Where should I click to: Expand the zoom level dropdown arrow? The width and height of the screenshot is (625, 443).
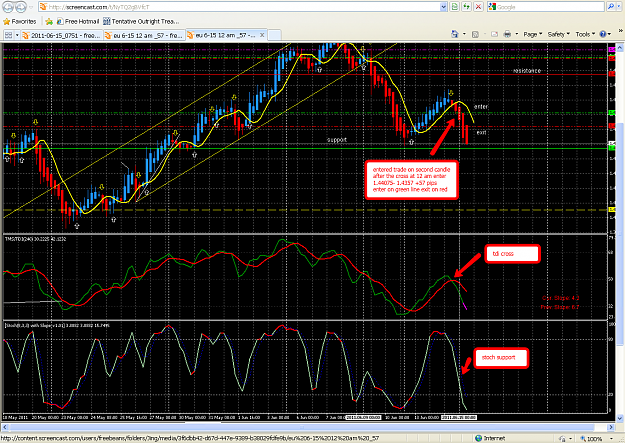click(611, 439)
